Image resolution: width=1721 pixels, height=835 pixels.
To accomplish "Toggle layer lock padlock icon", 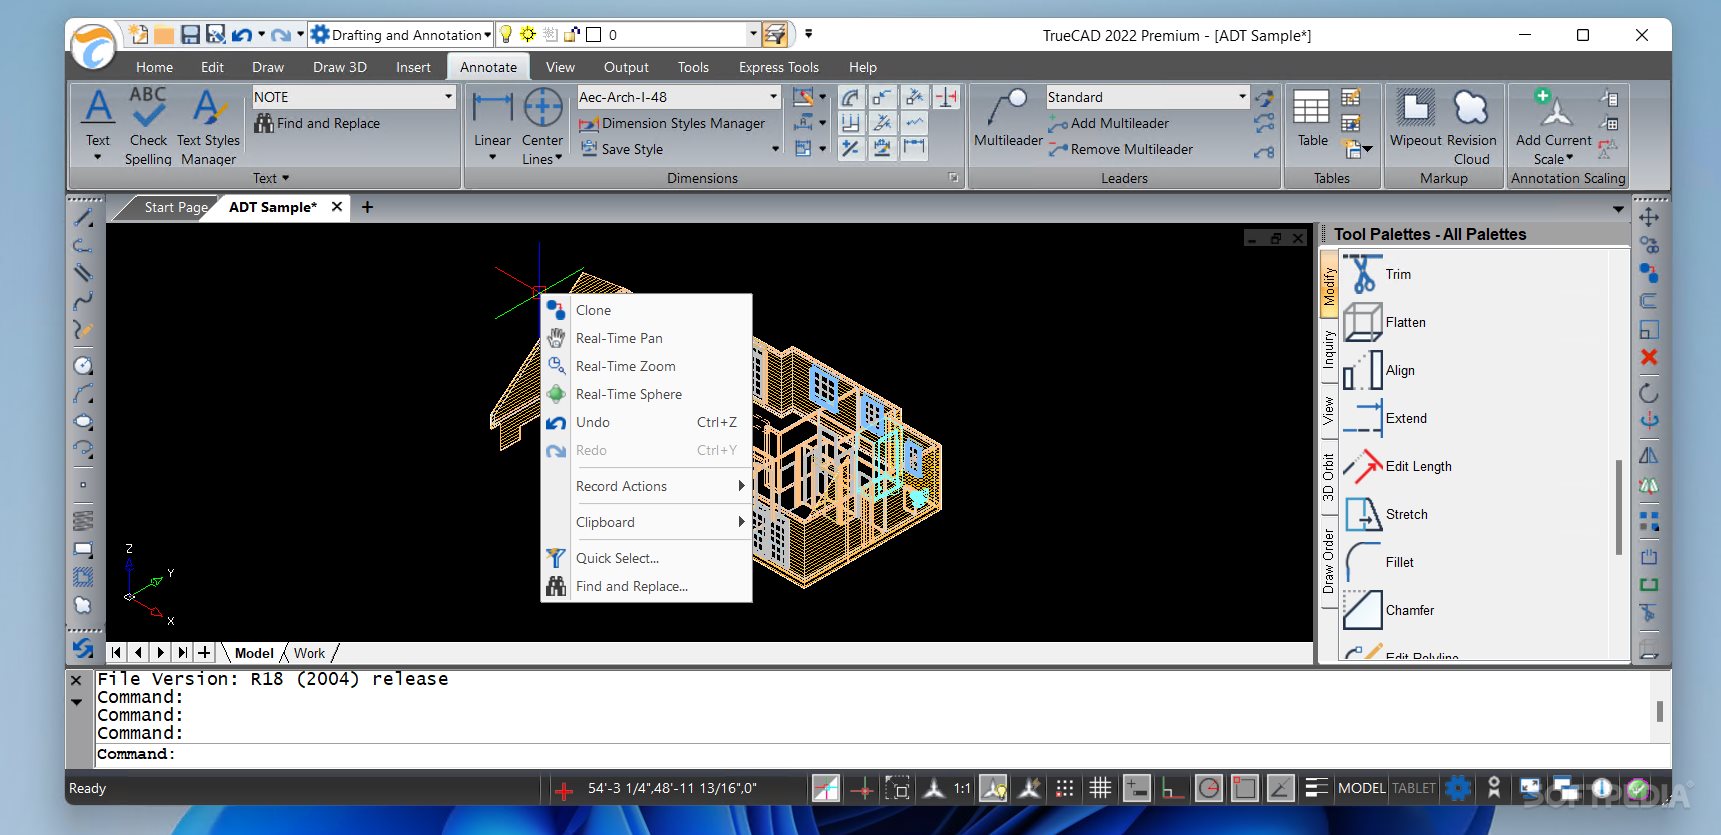I will pos(572,35).
